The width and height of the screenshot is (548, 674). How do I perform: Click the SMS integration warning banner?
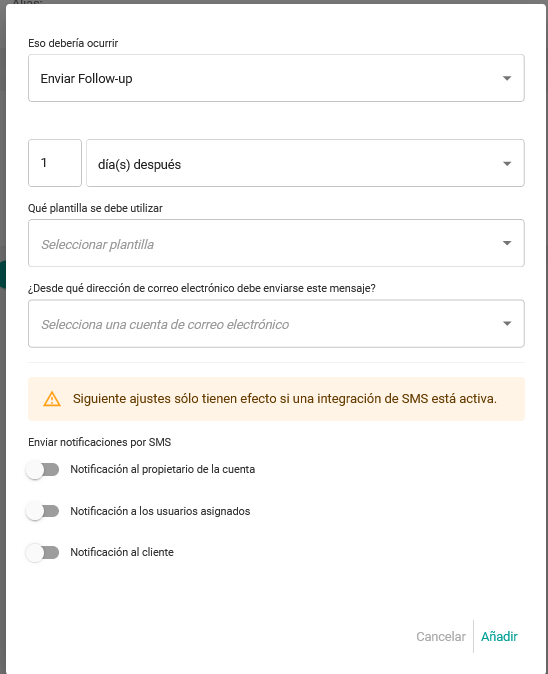coord(276,399)
